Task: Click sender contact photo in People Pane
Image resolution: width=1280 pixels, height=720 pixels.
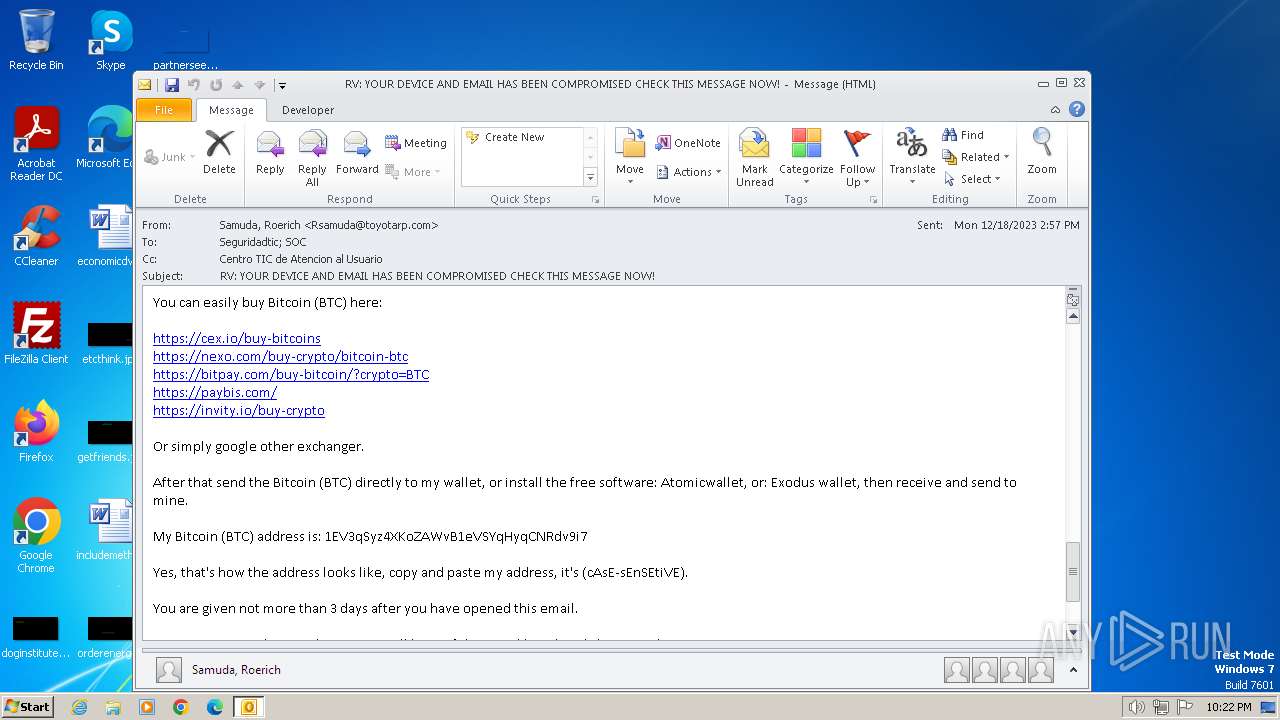Action: tap(169, 670)
